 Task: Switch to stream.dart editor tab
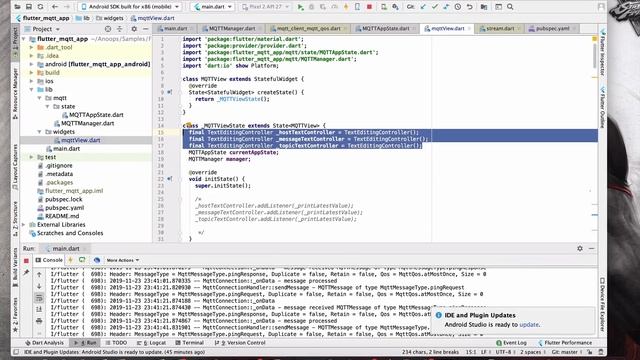[x=500, y=29]
